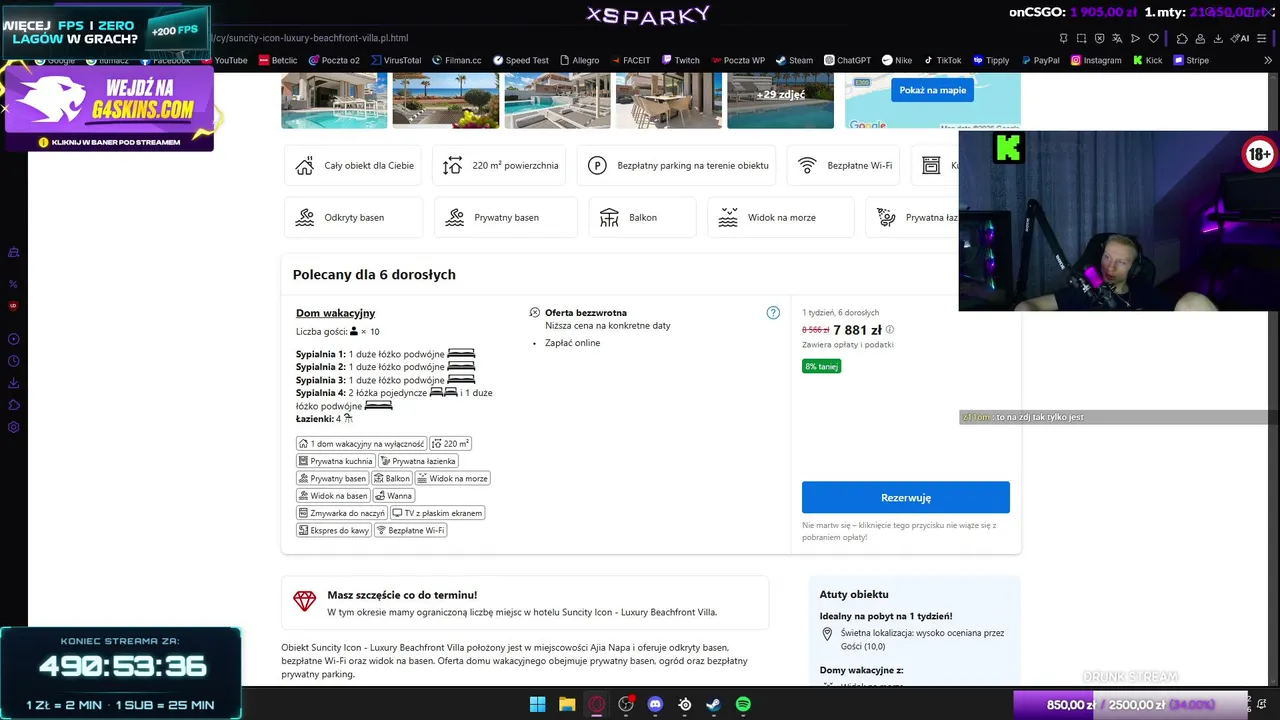
Task: Click the Dom wakacyjny room title link
Action: point(335,313)
